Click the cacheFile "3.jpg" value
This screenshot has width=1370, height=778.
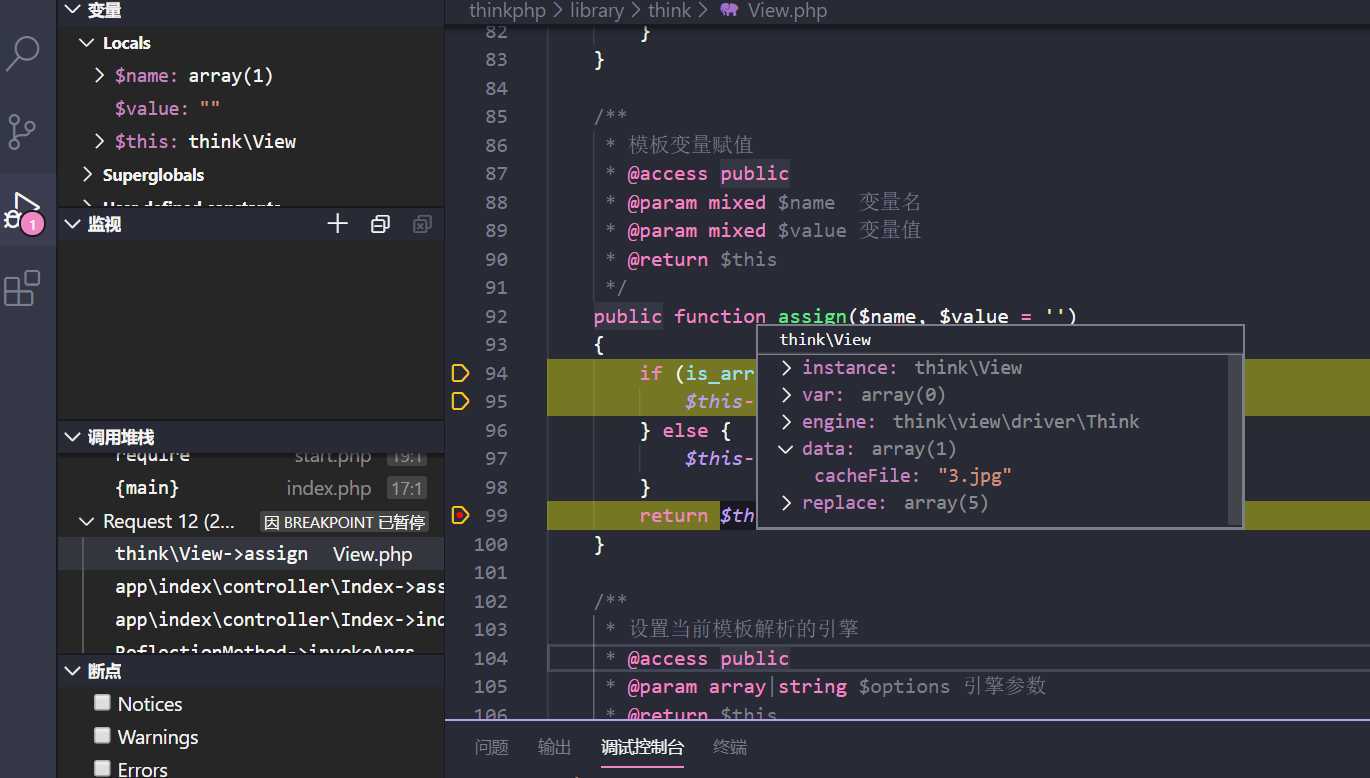(974, 476)
